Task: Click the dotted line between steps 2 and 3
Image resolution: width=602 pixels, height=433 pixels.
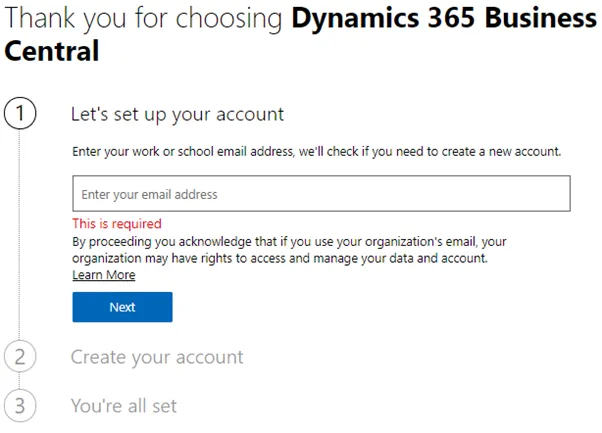Action: [x=20, y=381]
